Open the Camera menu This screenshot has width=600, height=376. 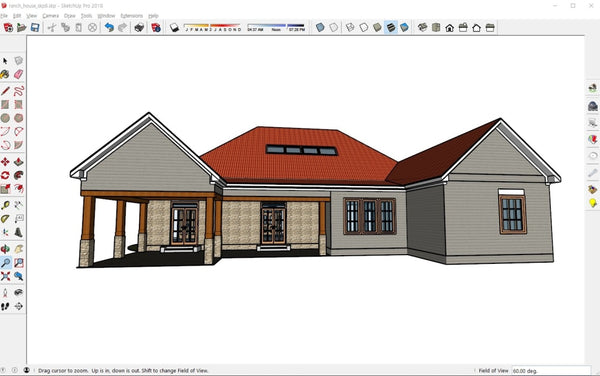pos(51,16)
